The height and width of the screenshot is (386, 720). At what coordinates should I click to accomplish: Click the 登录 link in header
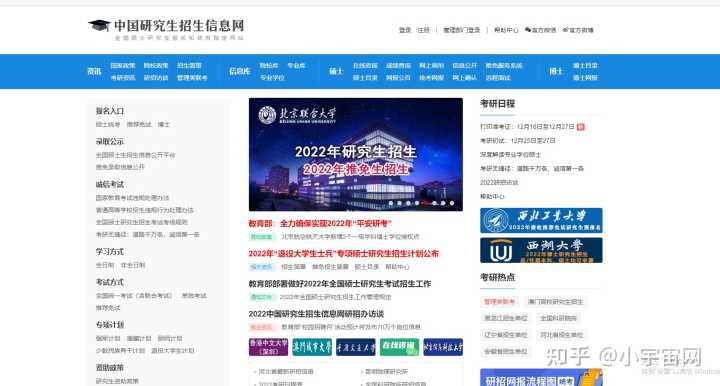coord(405,30)
